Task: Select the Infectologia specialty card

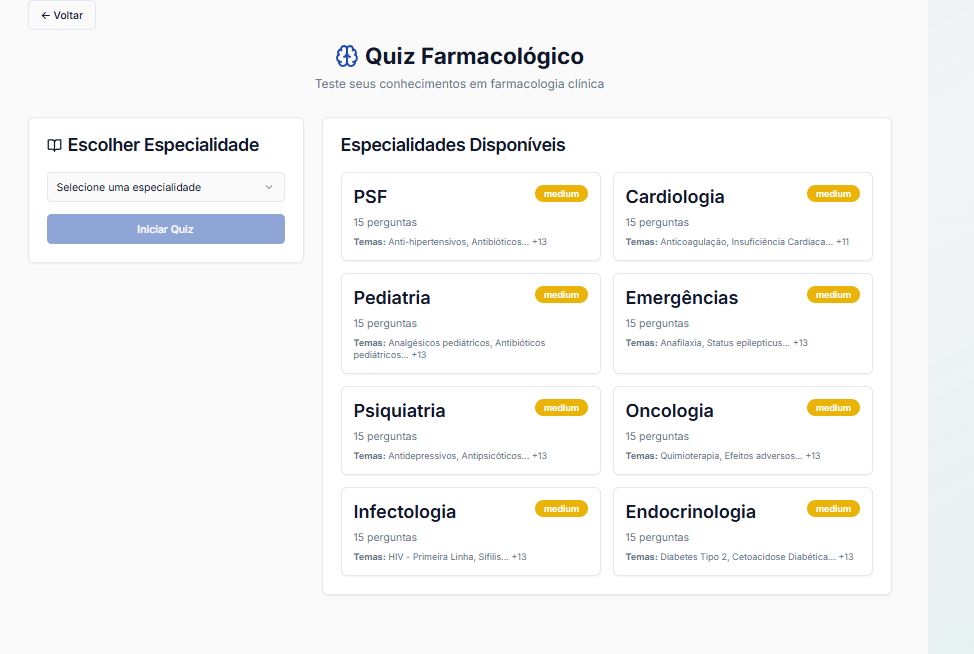Action: [x=470, y=531]
